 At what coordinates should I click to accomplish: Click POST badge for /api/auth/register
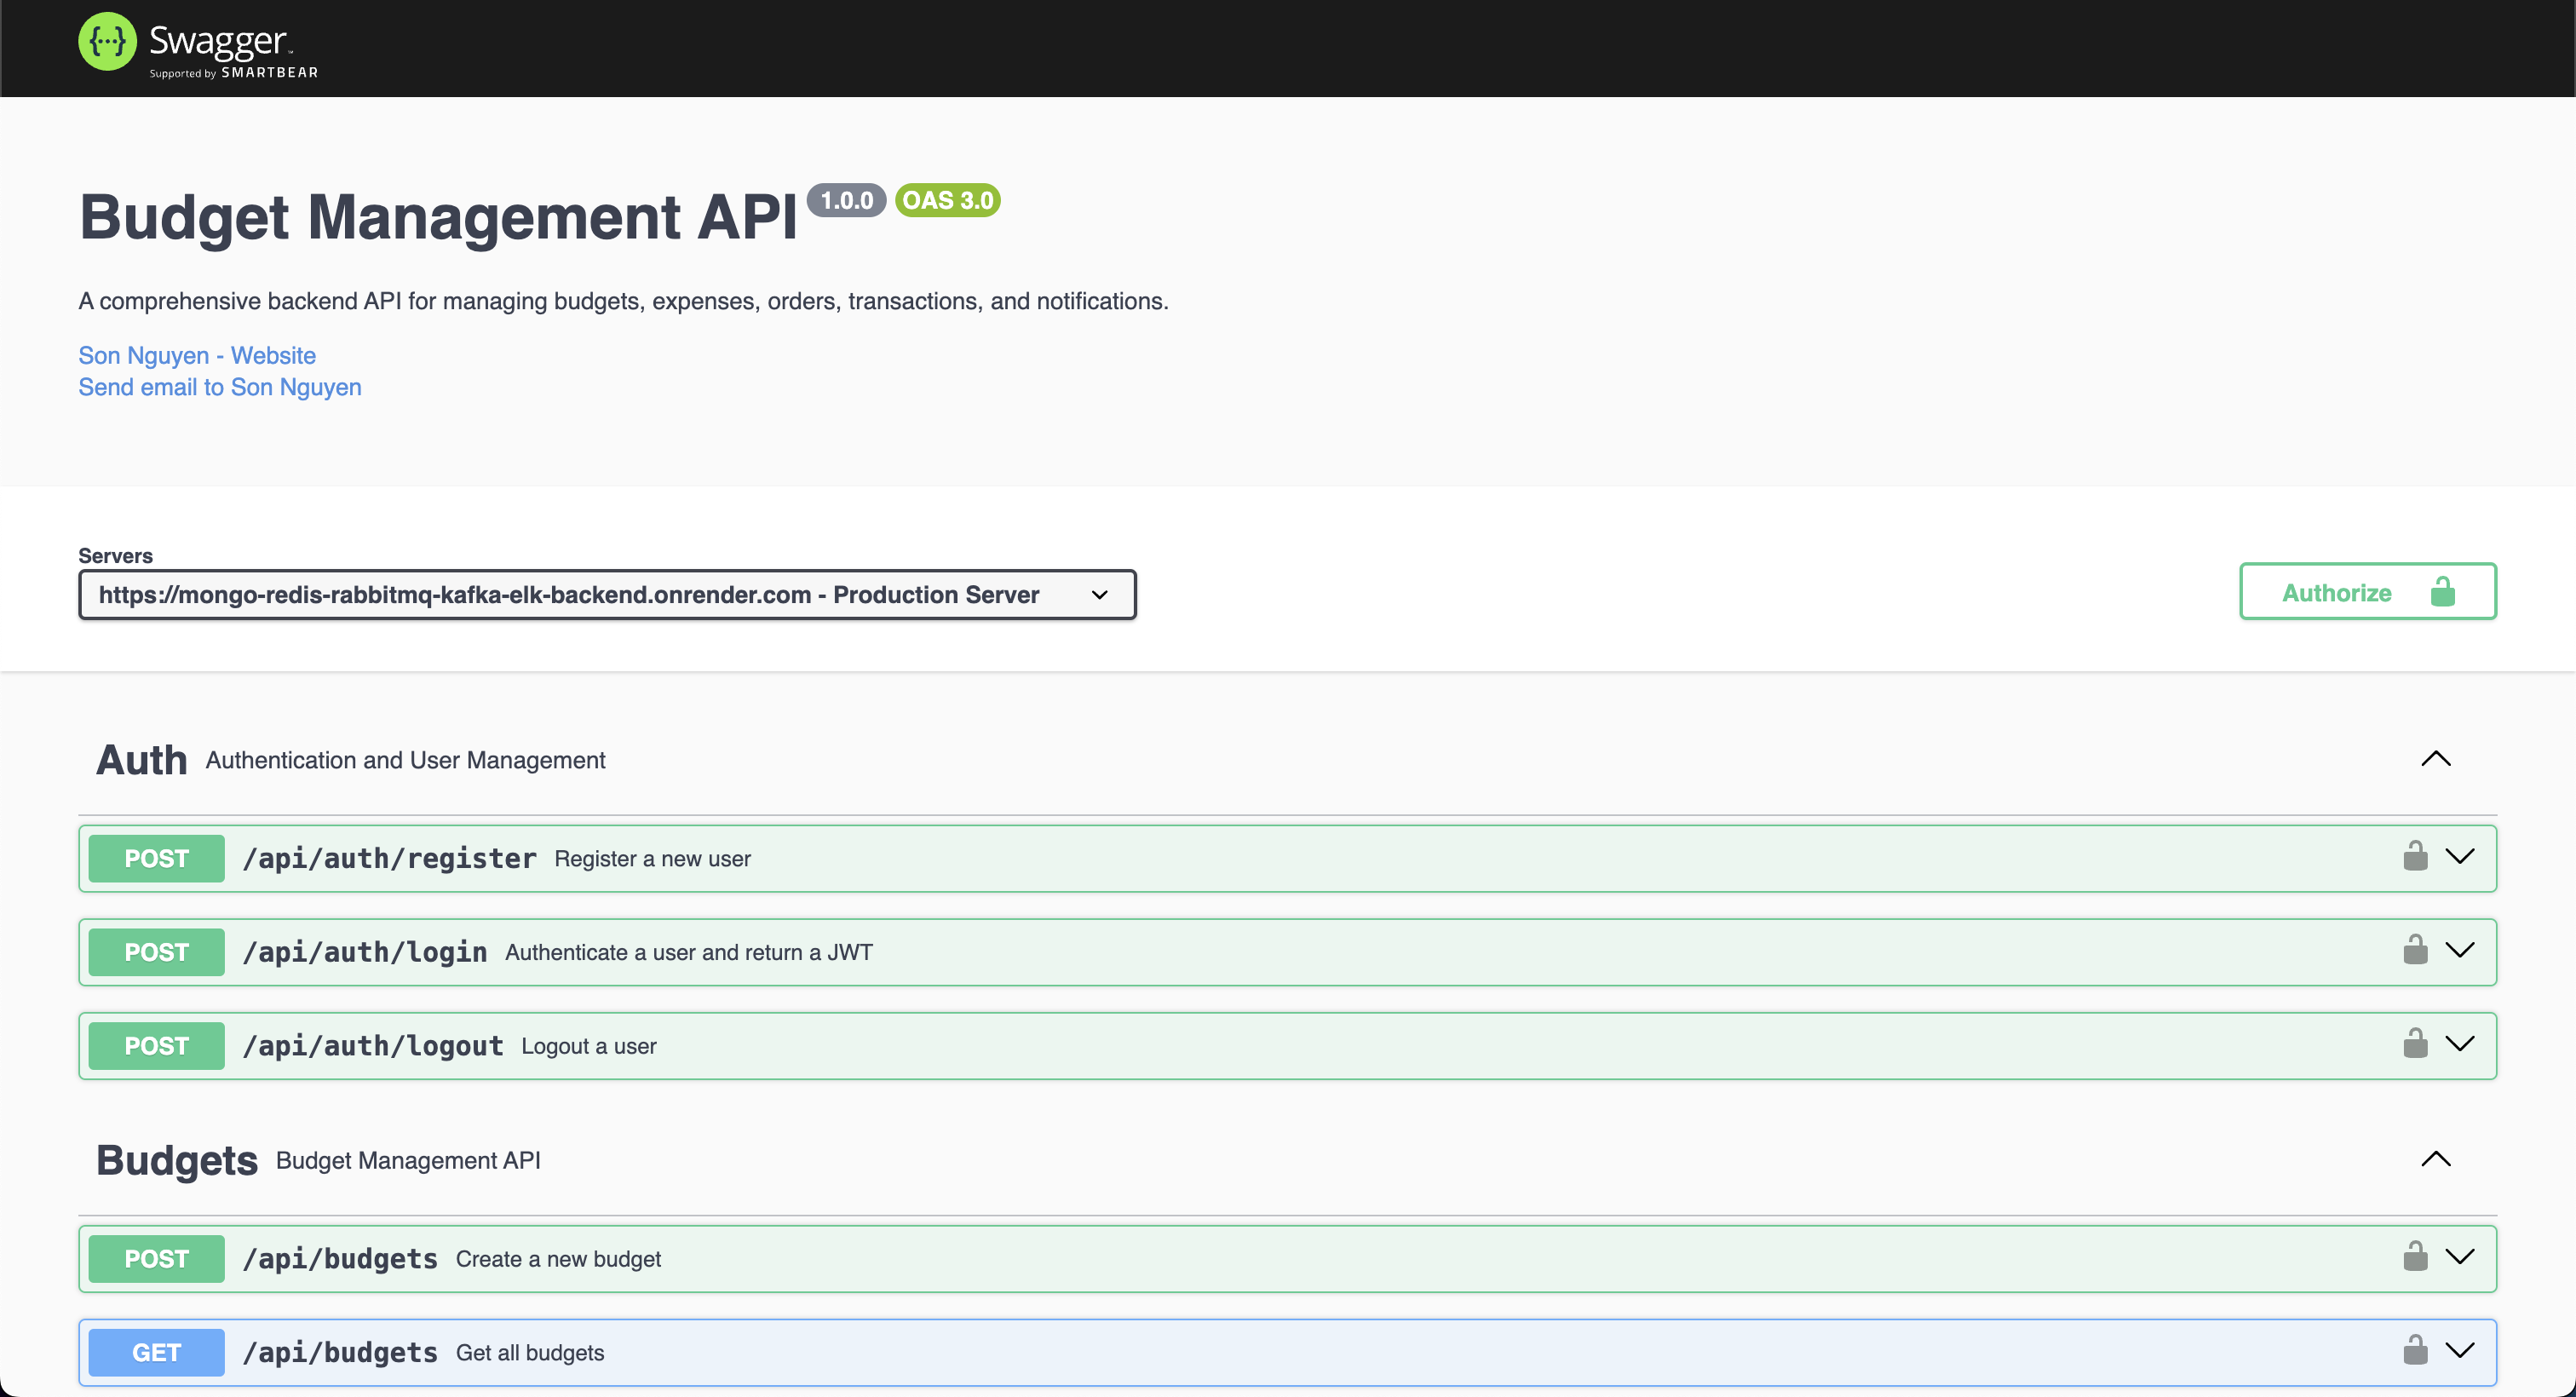[156, 859]
